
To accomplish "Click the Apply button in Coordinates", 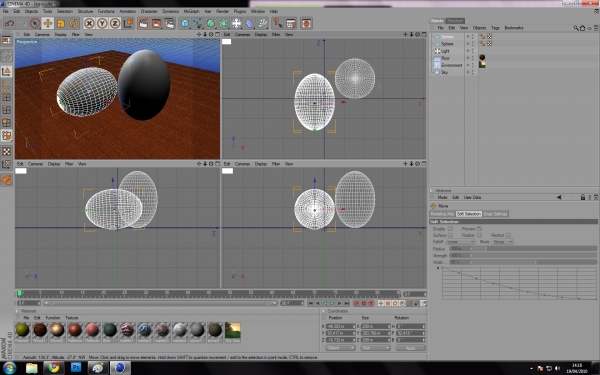I will [411, 348].
